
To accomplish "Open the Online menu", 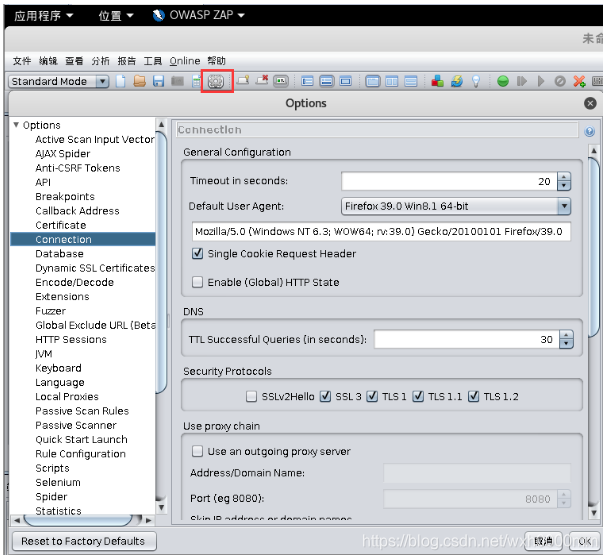I will [x=185, y=61].
